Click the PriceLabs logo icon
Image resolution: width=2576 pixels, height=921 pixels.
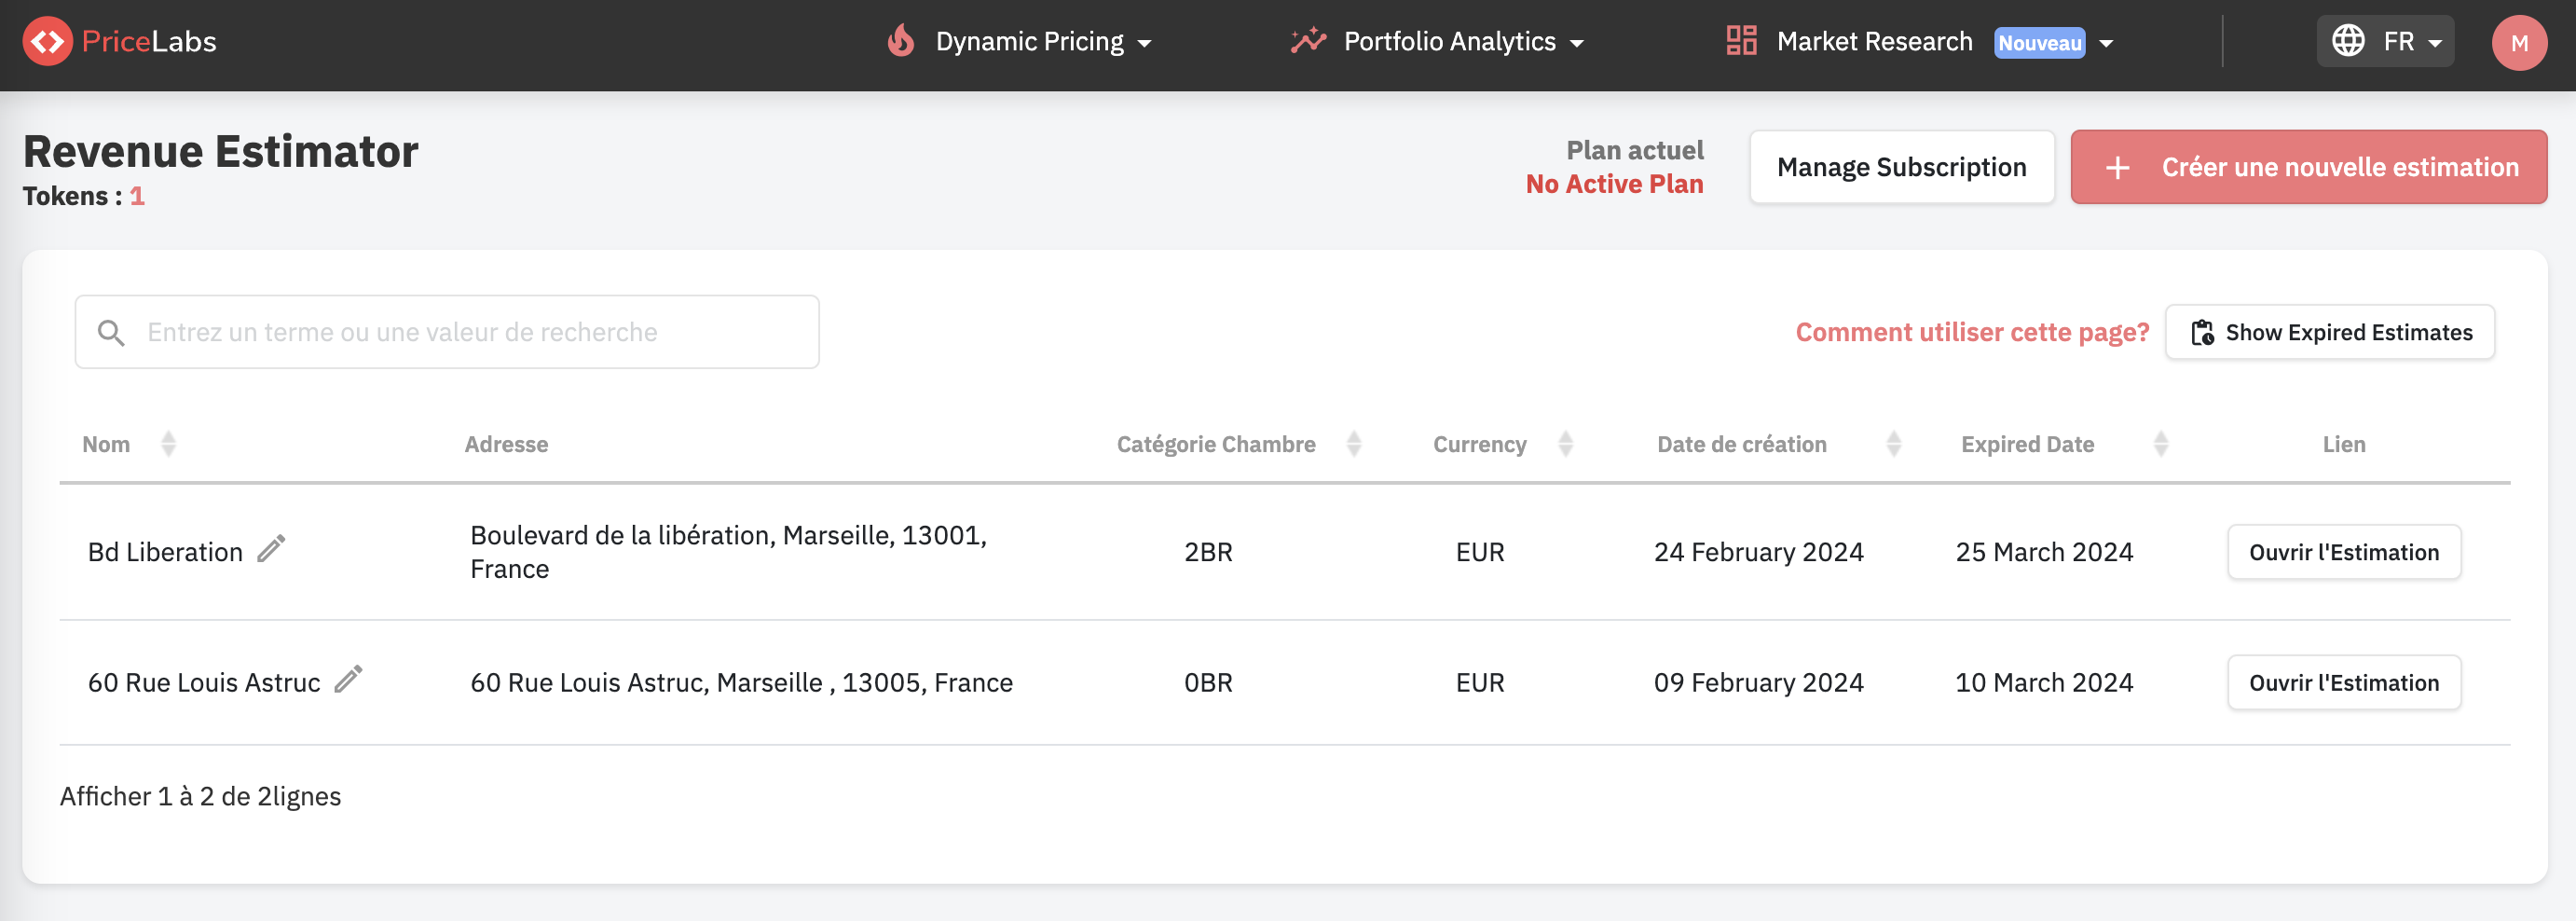pos(47,42)
